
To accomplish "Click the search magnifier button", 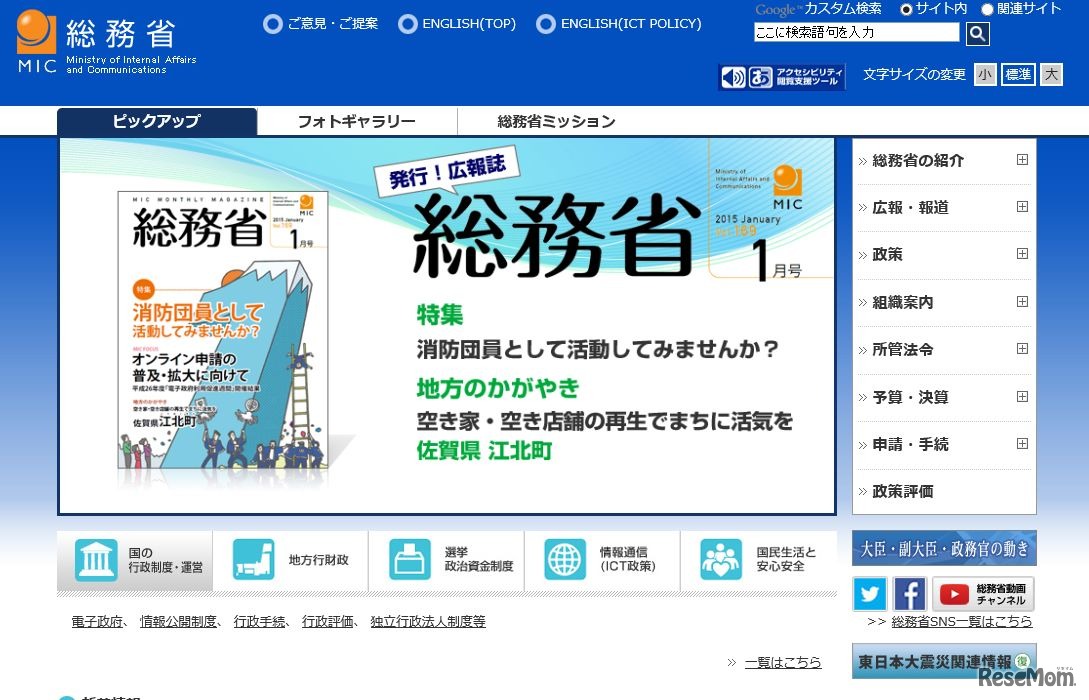I will [x=977, y=33].
